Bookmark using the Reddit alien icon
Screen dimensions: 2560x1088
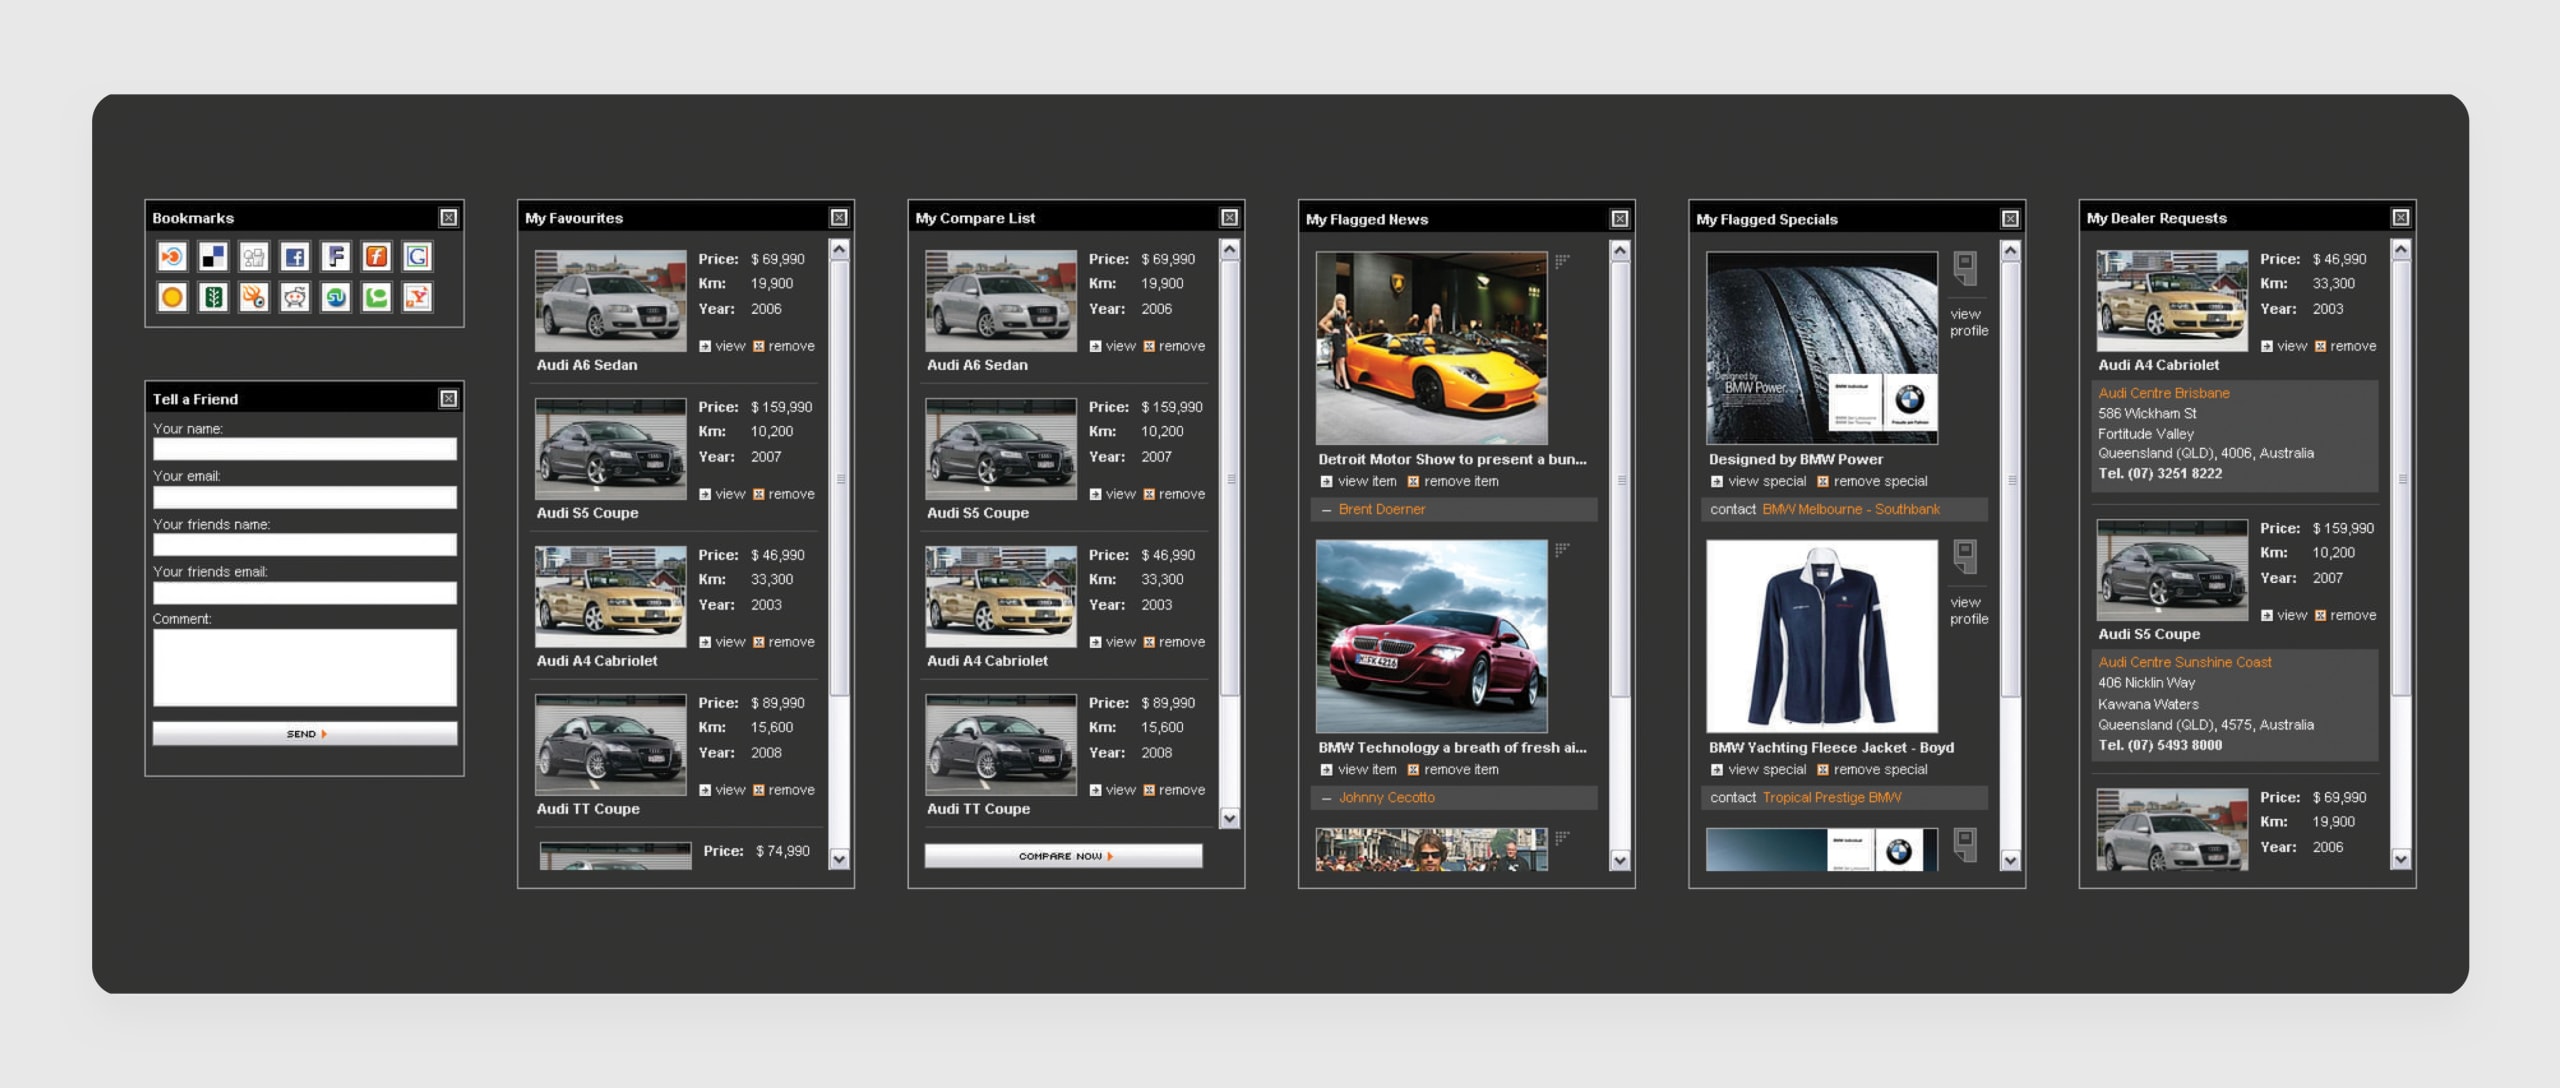295,297
